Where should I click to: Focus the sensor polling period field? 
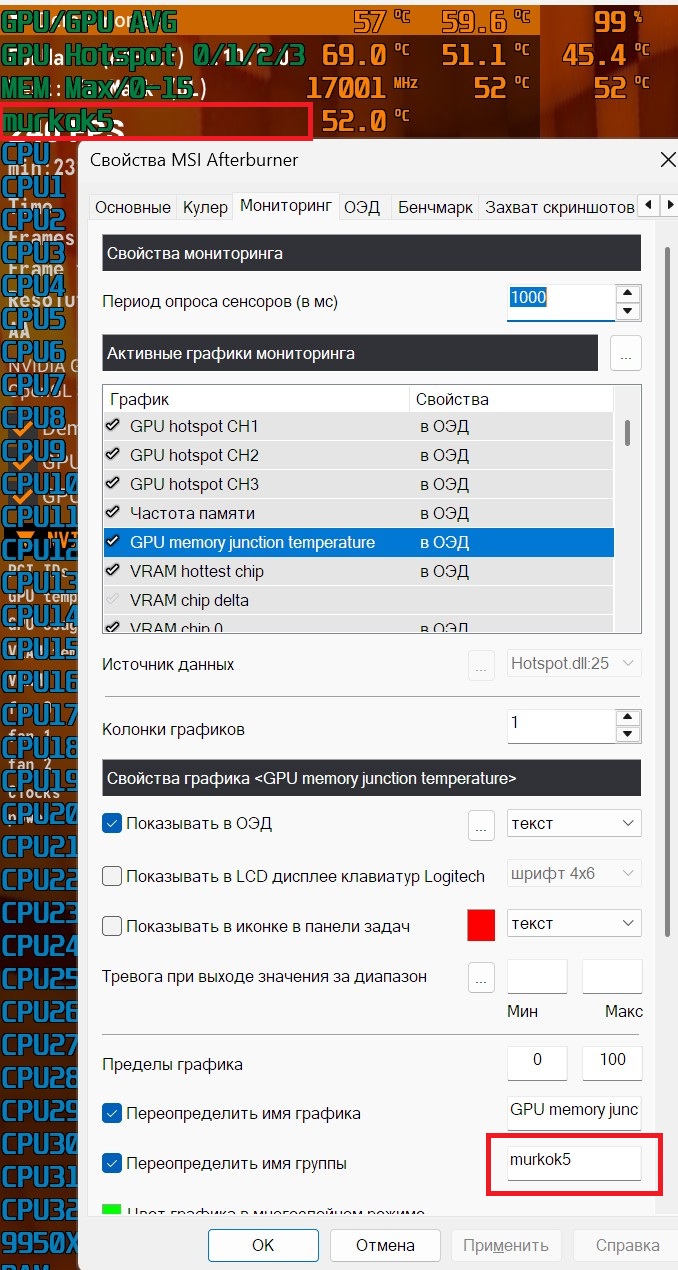[x=560, y=302]
